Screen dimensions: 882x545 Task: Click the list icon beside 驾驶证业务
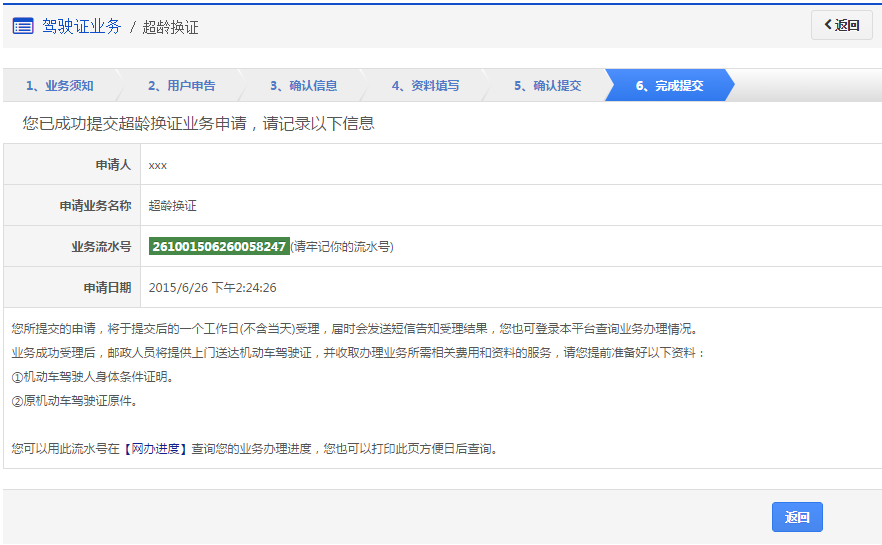[x=23, y=26]
